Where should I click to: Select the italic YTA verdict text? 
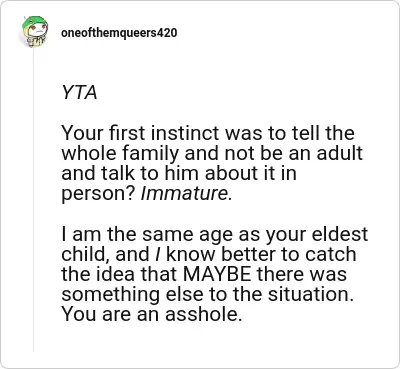79,92
